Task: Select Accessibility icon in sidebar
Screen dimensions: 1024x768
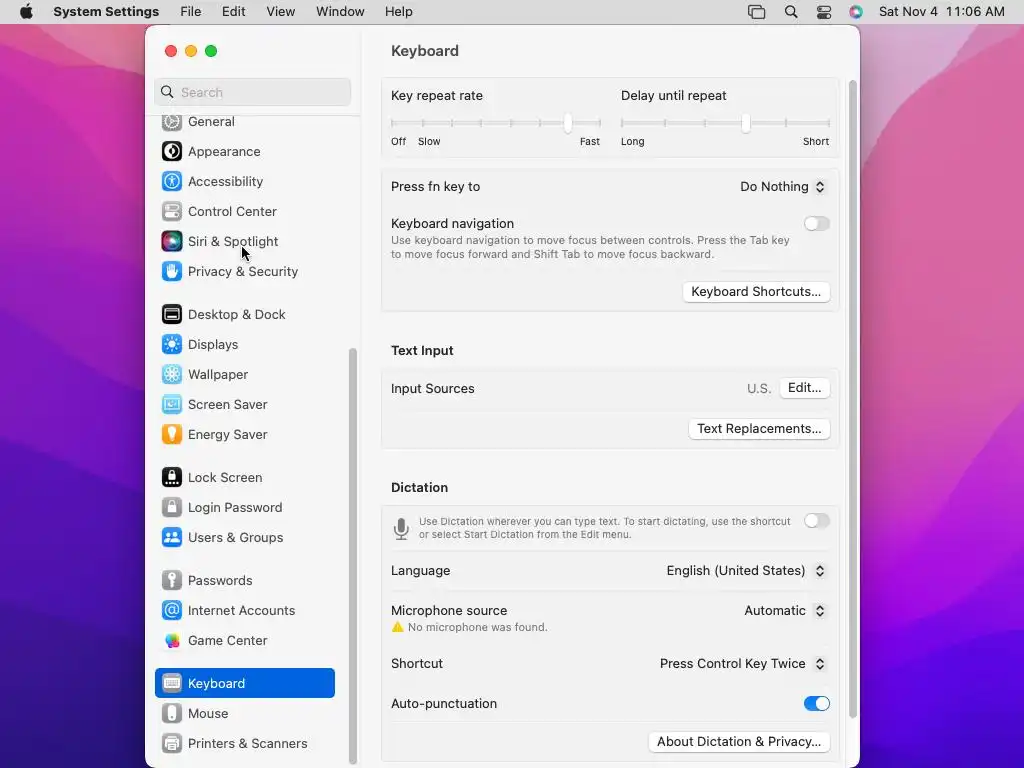Action: (172, 182)
